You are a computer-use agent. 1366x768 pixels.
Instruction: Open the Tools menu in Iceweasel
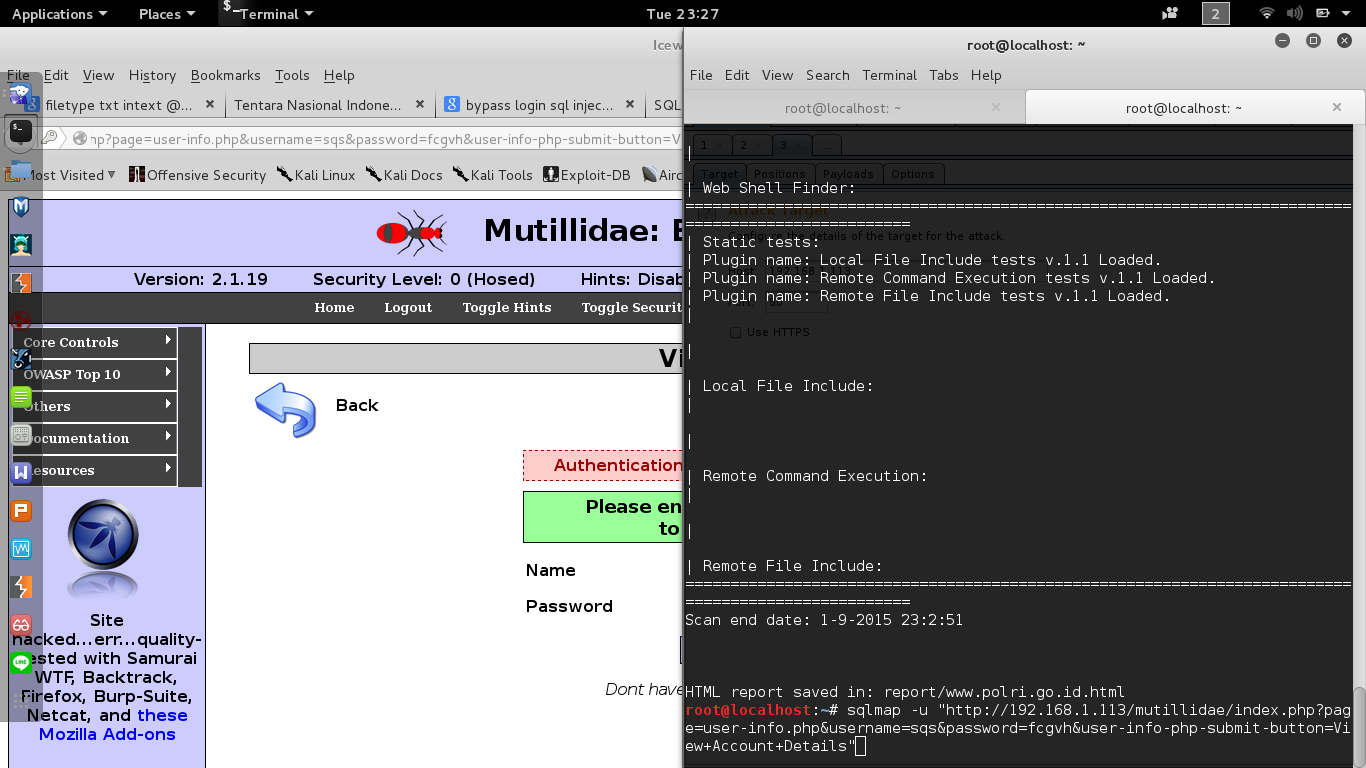coord(292,75)
